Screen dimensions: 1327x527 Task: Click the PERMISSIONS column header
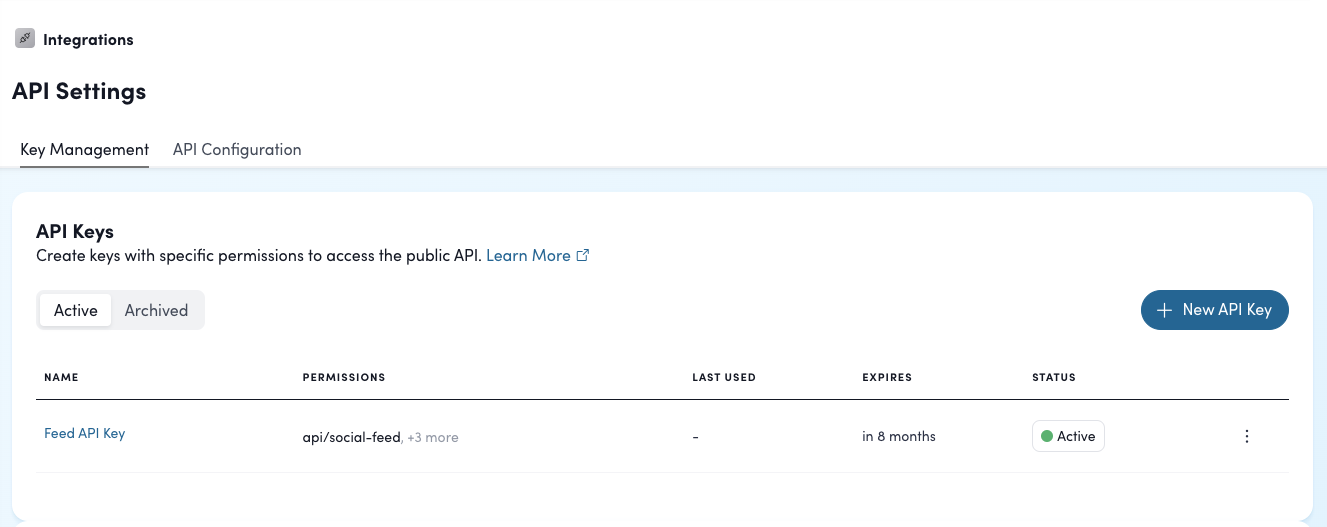click(x=343, y=377)
